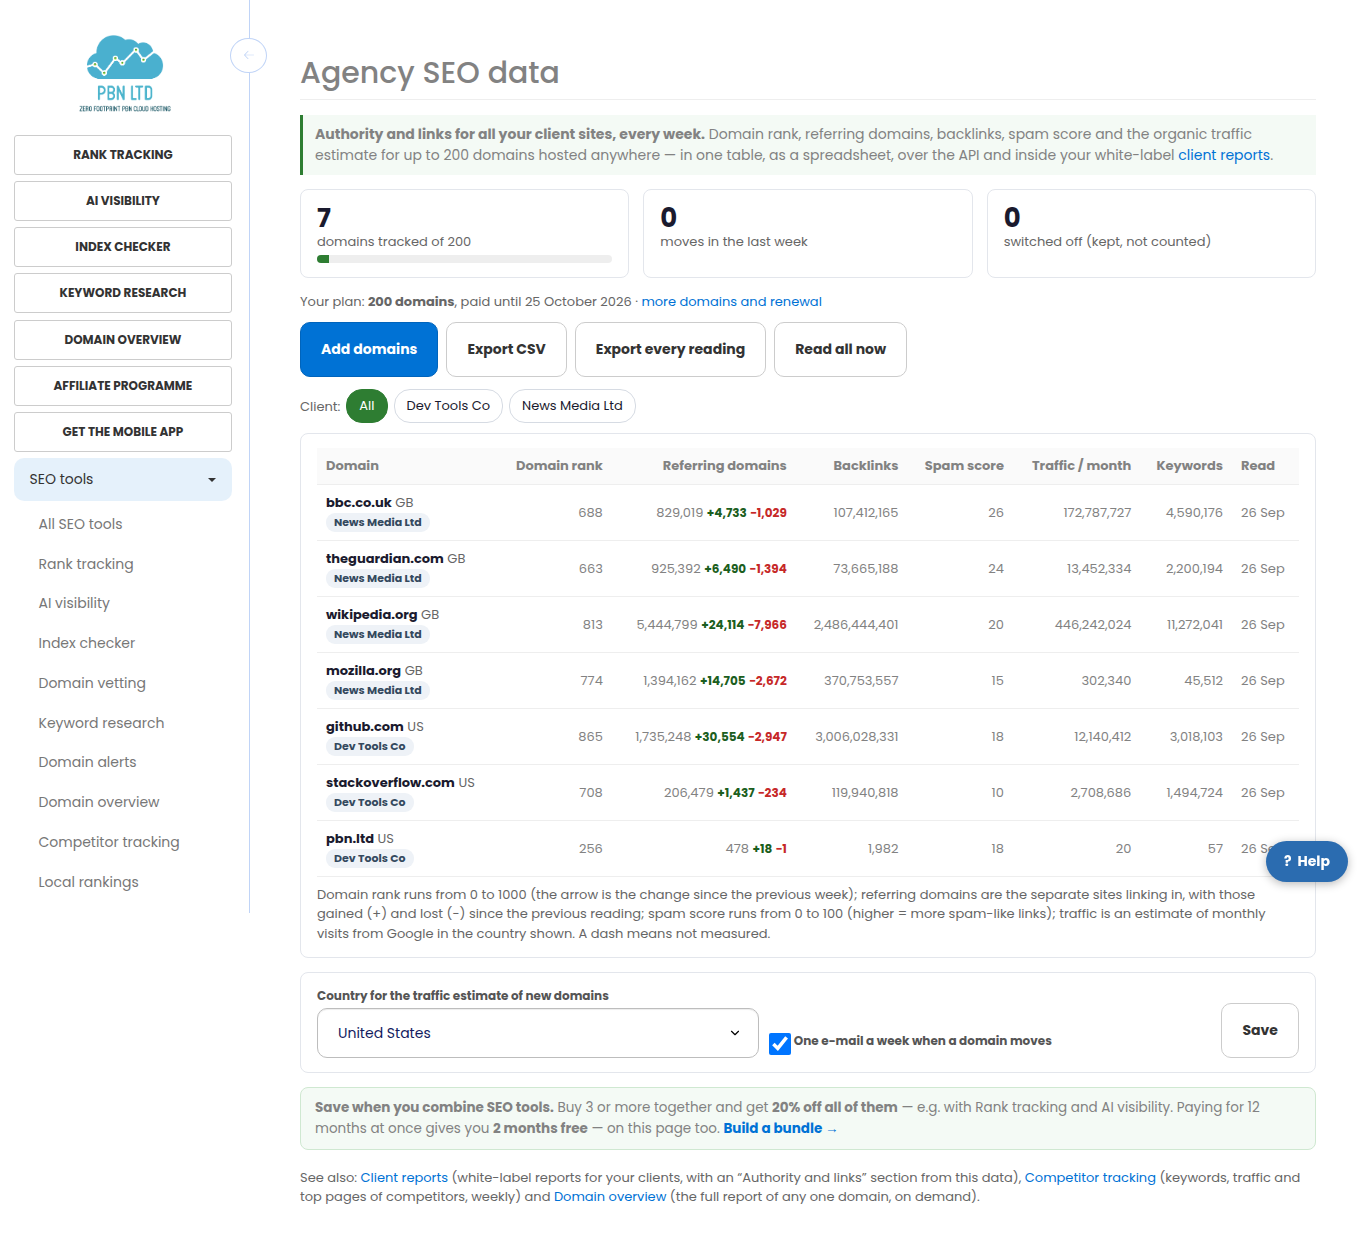The image size is (1366, 1255).
Task: Open Domain vetting
Action: (x=92, y=683)
